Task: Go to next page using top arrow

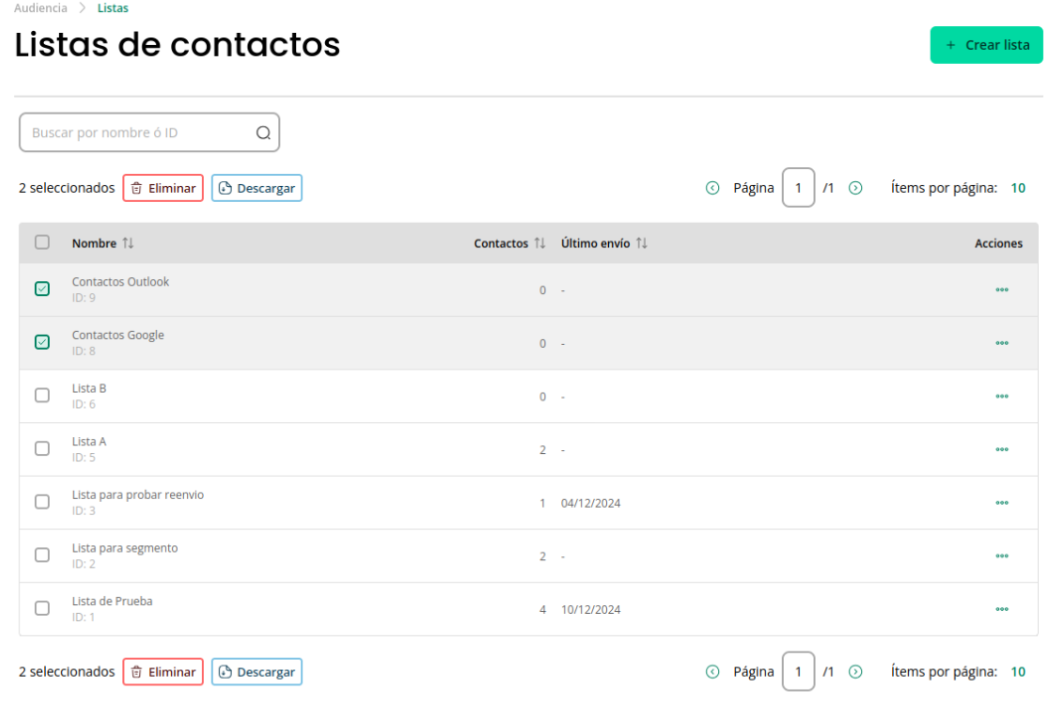Action: click(856, 188)
